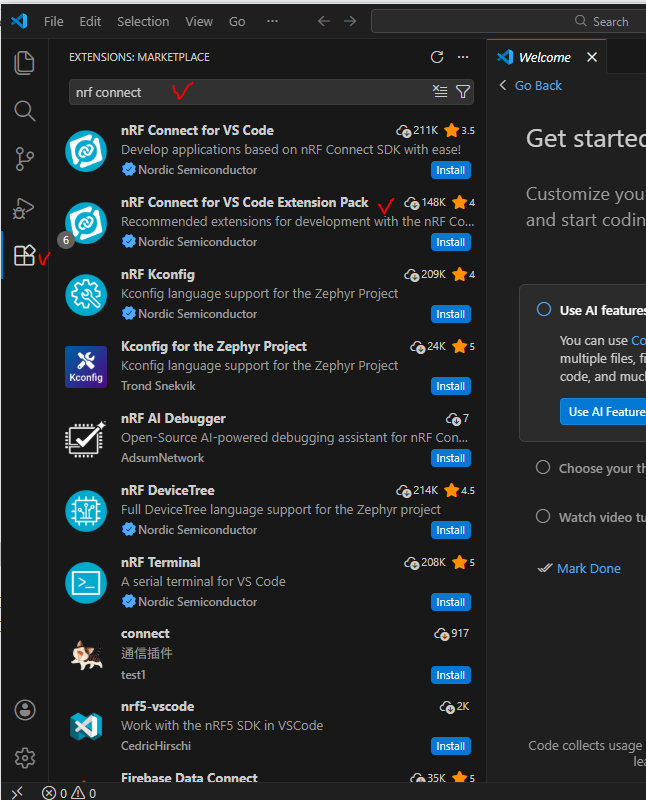Refresh the extensions marketplace list
Image resolution: width=646 pixels, height=800 pixels.
click(437, 57)
